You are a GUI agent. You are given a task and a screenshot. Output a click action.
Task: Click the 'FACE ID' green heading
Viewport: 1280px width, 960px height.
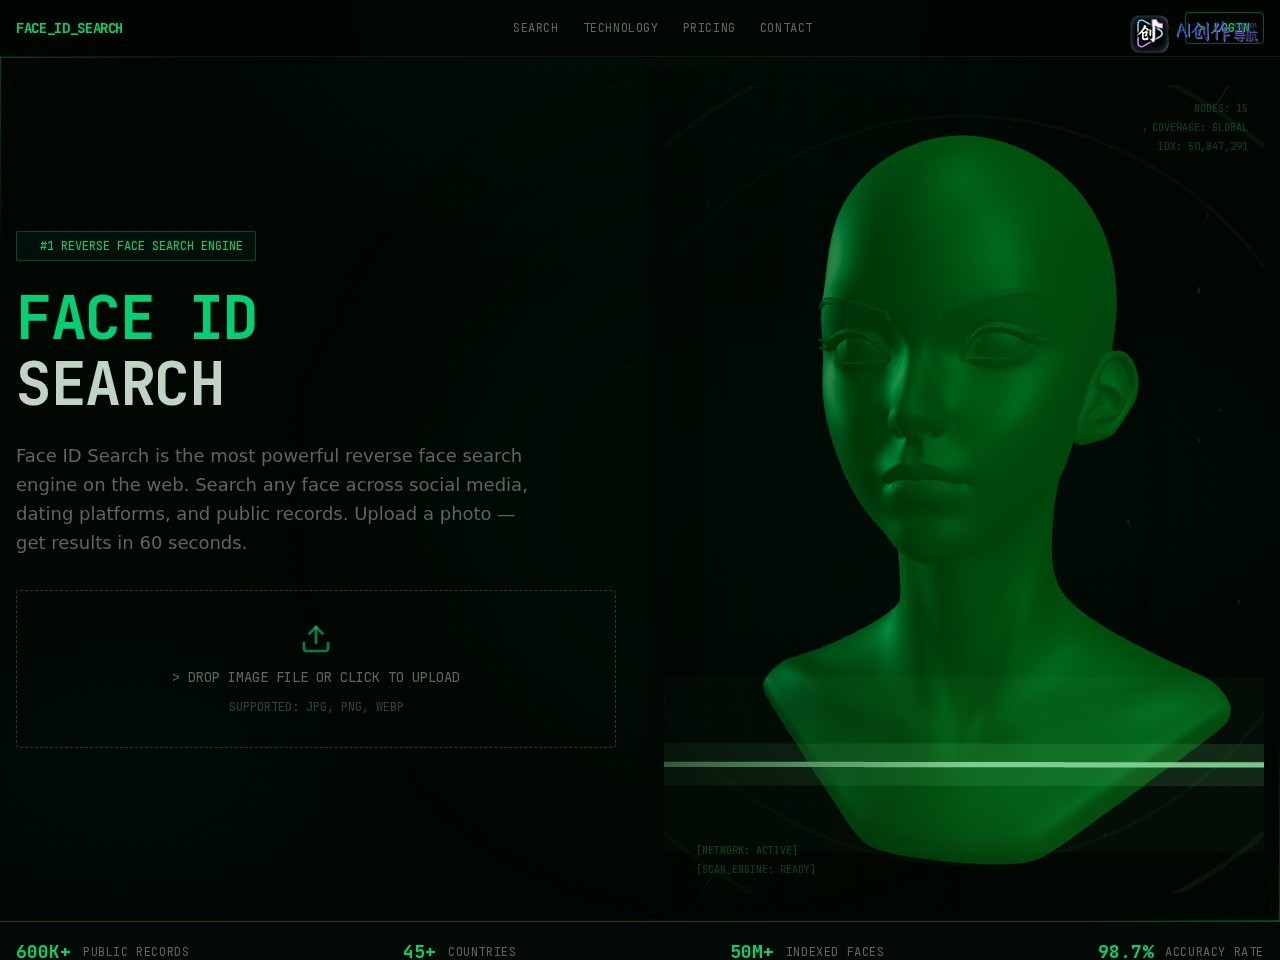[137, 318]
